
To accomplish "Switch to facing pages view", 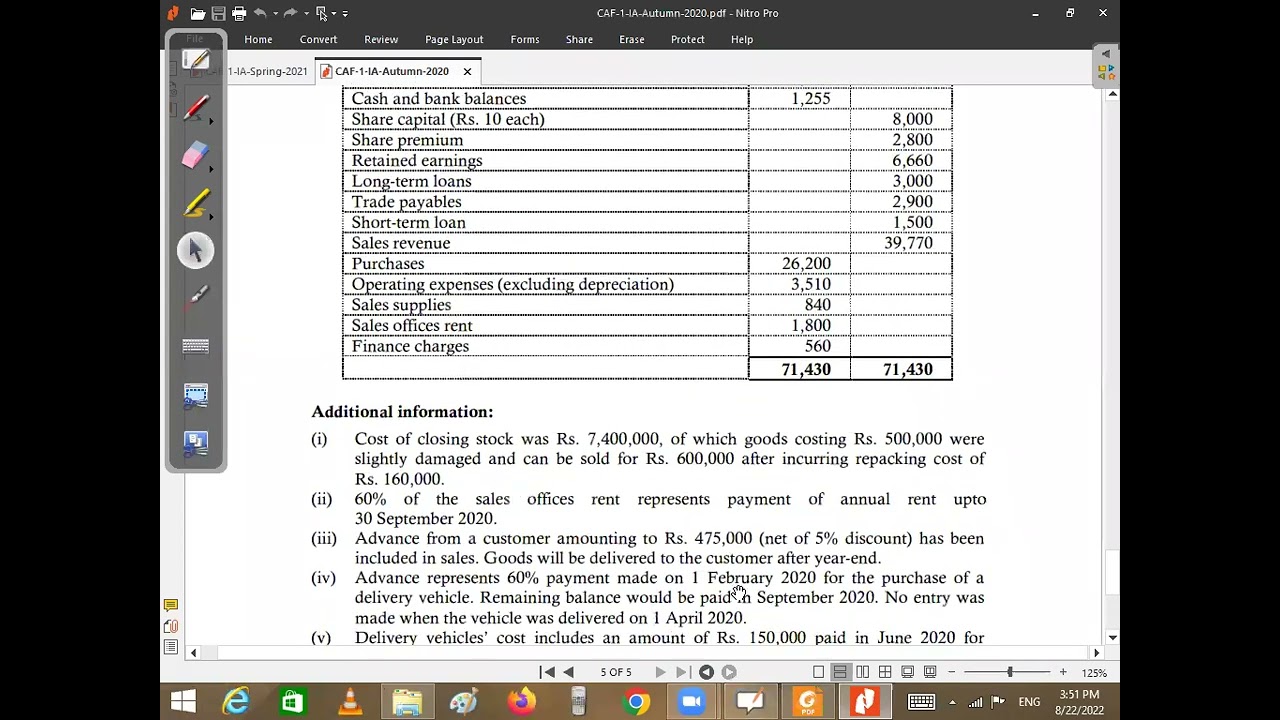I will click(x=862, y=672).
